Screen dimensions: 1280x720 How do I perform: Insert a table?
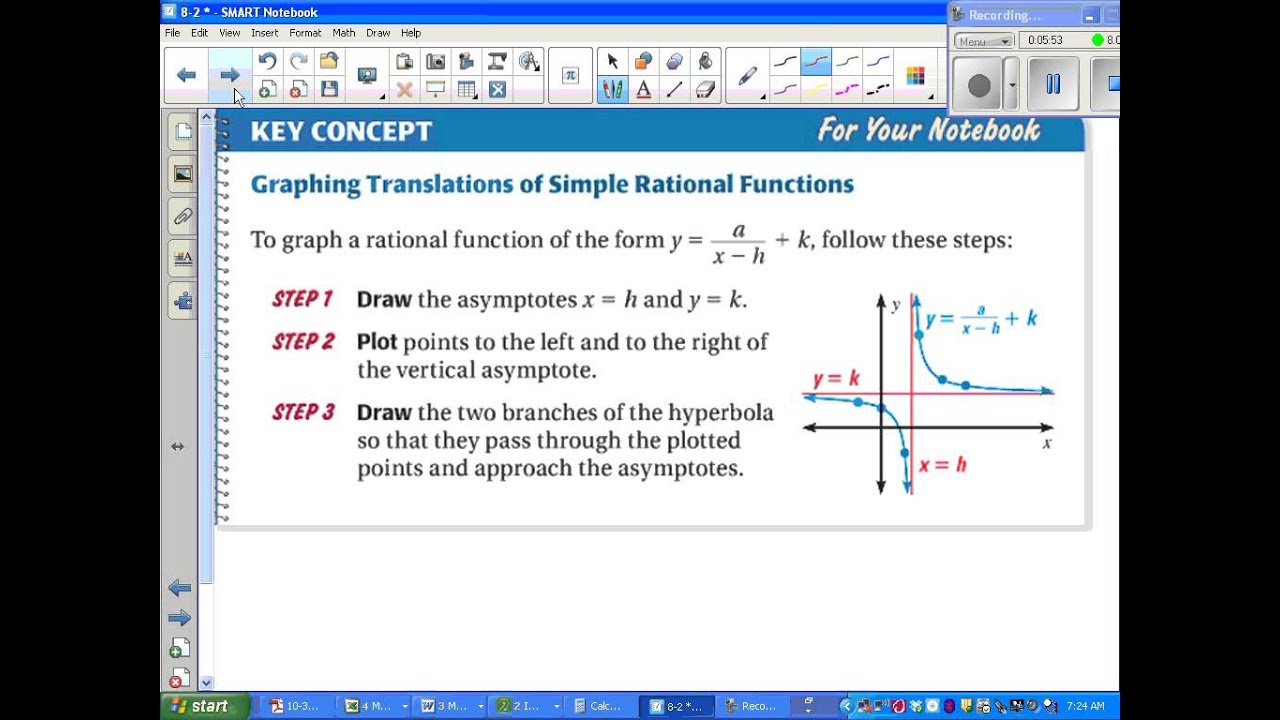point(466,90)
